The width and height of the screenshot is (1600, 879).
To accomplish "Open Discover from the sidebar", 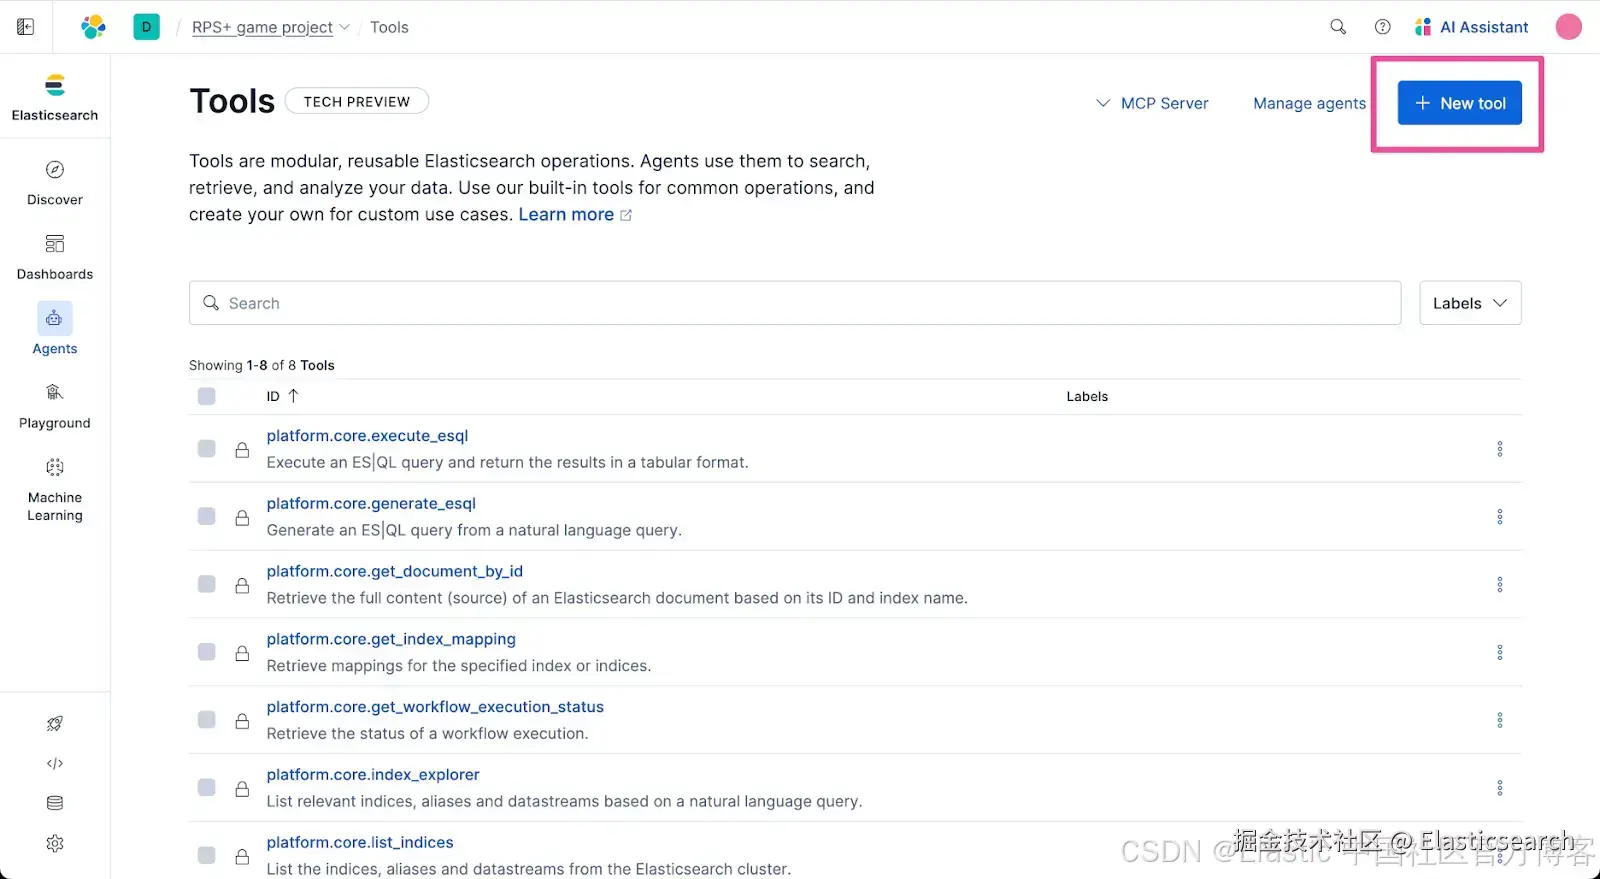I will (55, 182).
